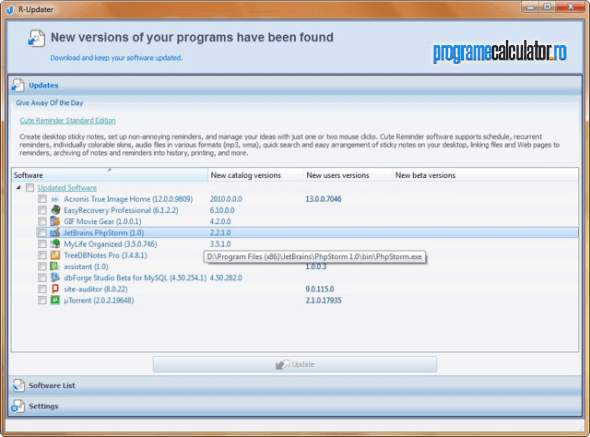This screenshot has height=437, width=590.
Task: Click the R-Updater title bar icon
Action: (10, 9)
